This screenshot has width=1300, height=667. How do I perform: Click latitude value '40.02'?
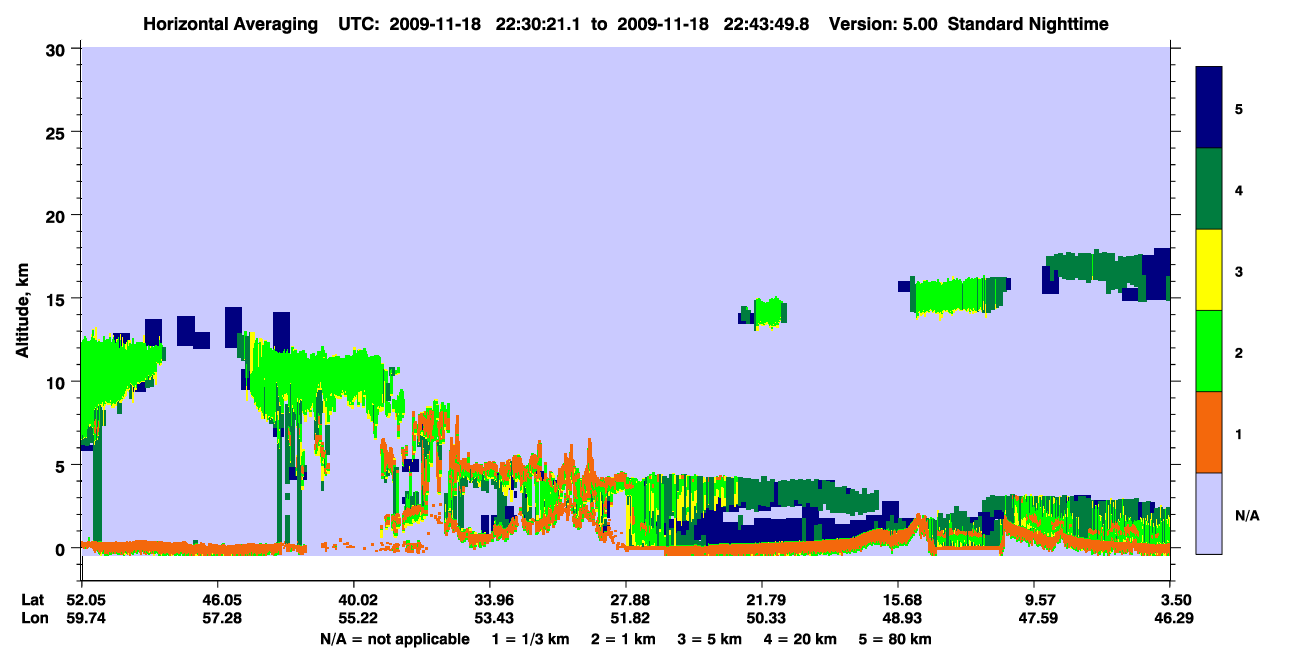(x=354, y=600)
